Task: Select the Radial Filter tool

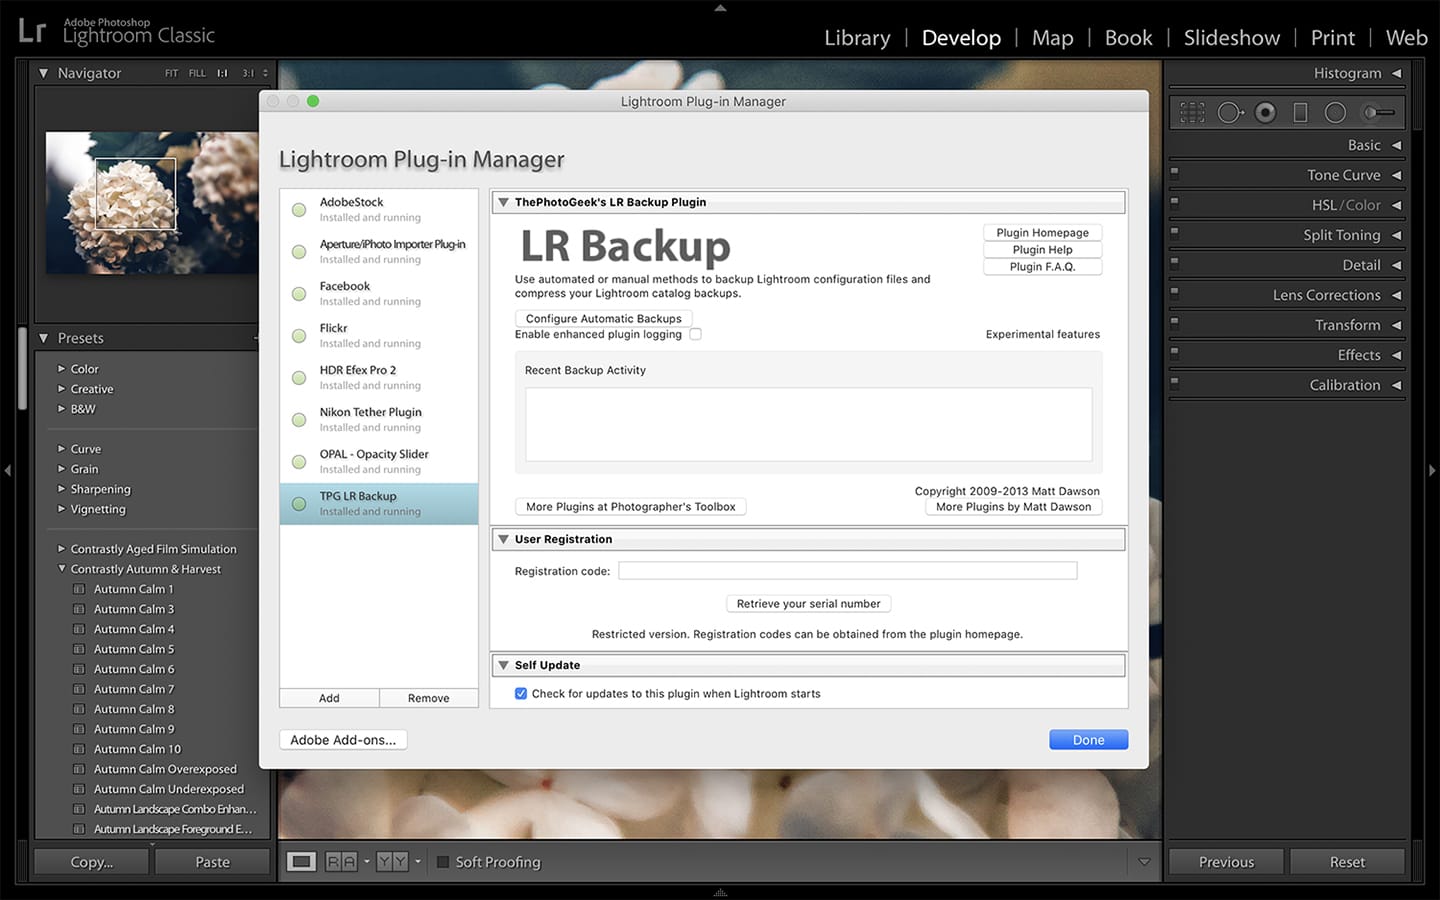Action: tap(1335, 113)
